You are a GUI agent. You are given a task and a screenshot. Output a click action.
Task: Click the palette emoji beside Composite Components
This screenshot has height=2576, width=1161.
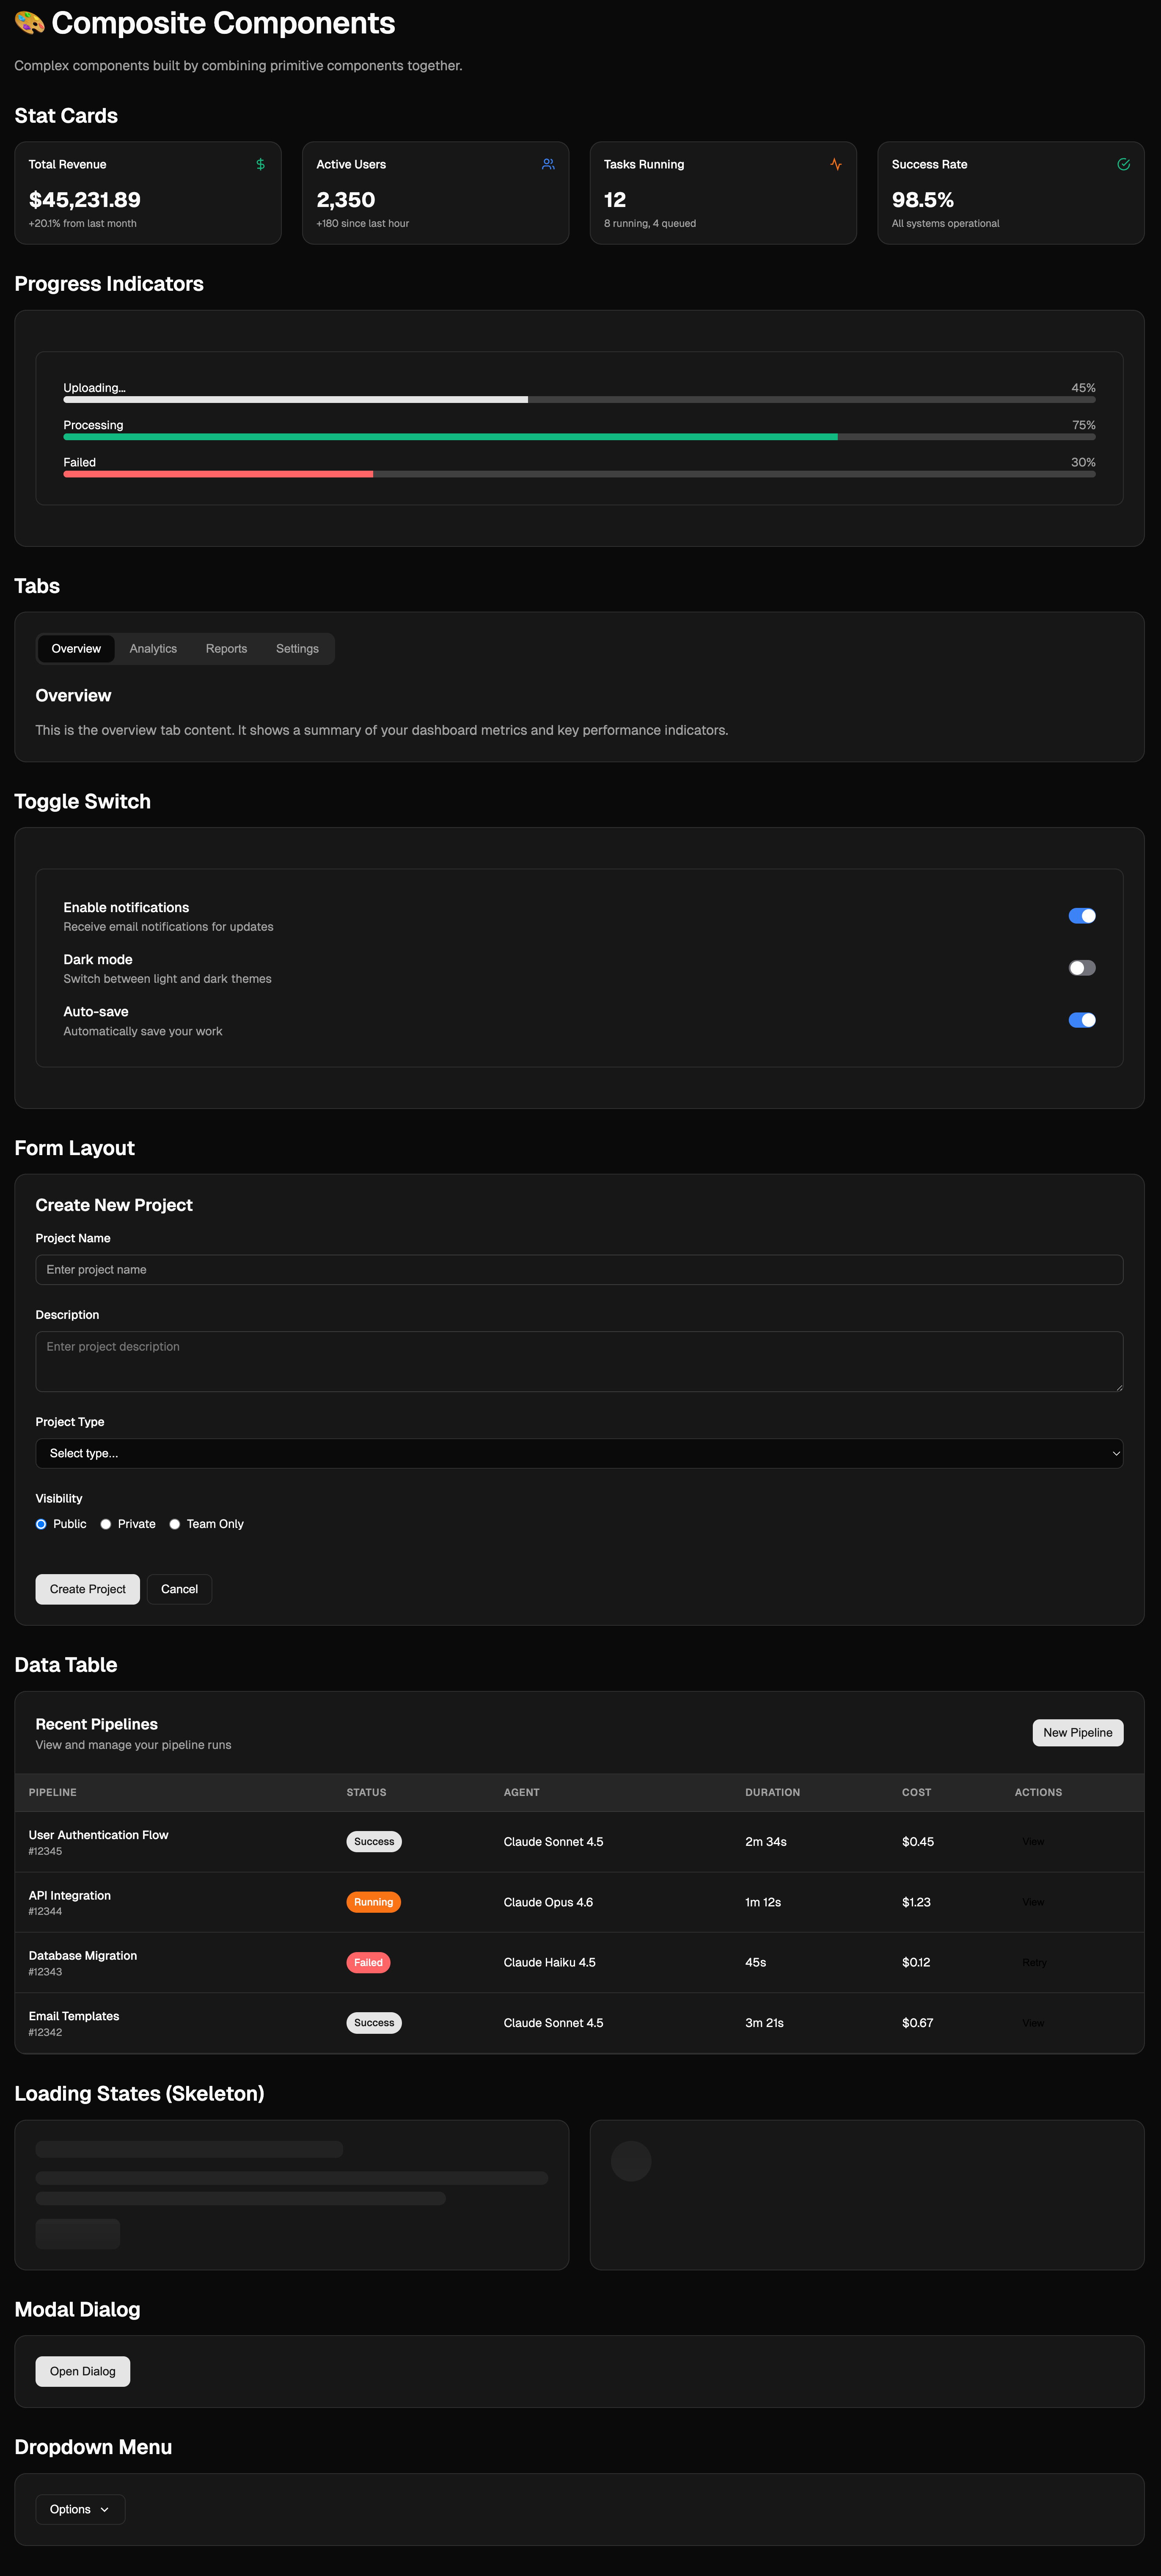click(x=29, y=23)
